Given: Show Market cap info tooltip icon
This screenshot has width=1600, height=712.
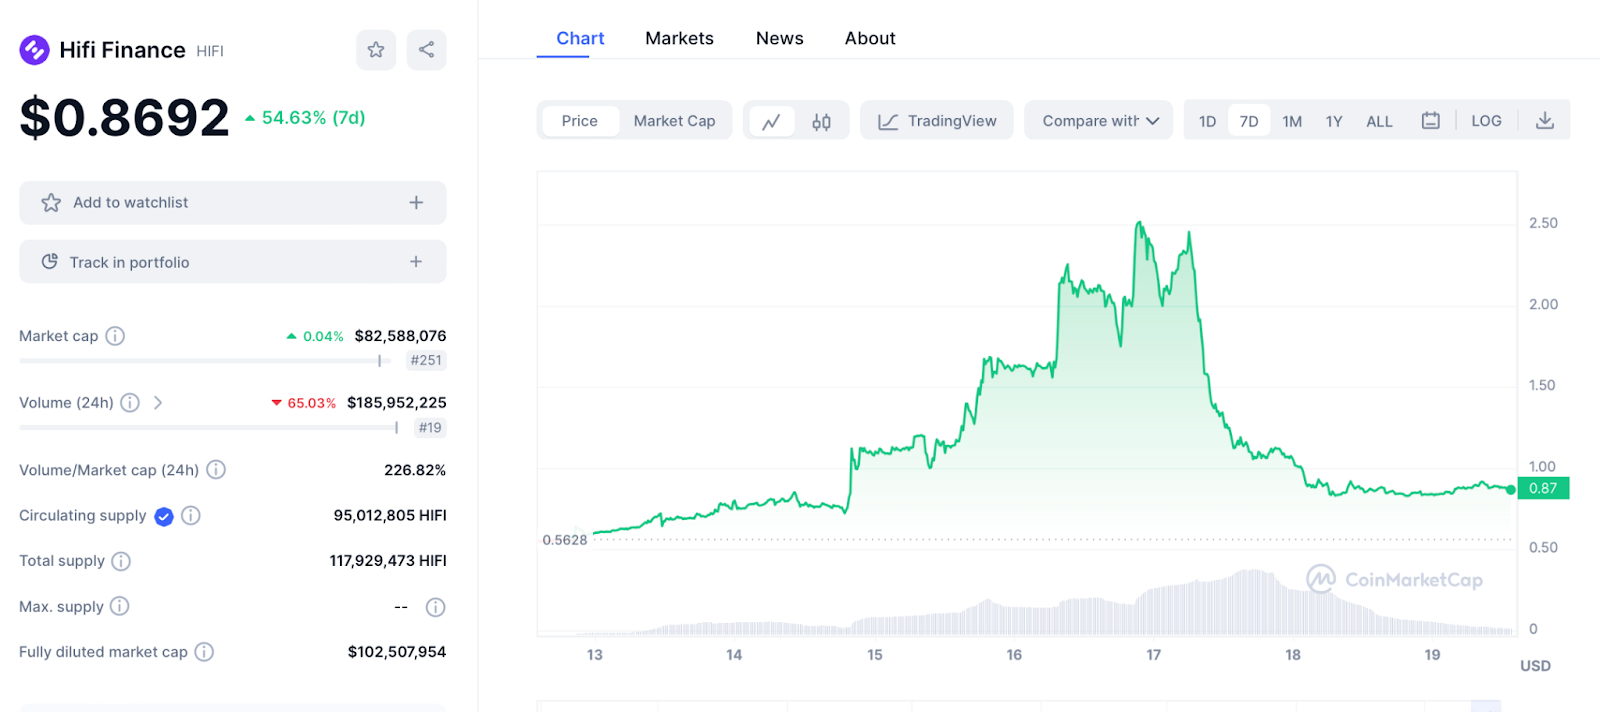Looking at the screenshot, I should 115,336.
